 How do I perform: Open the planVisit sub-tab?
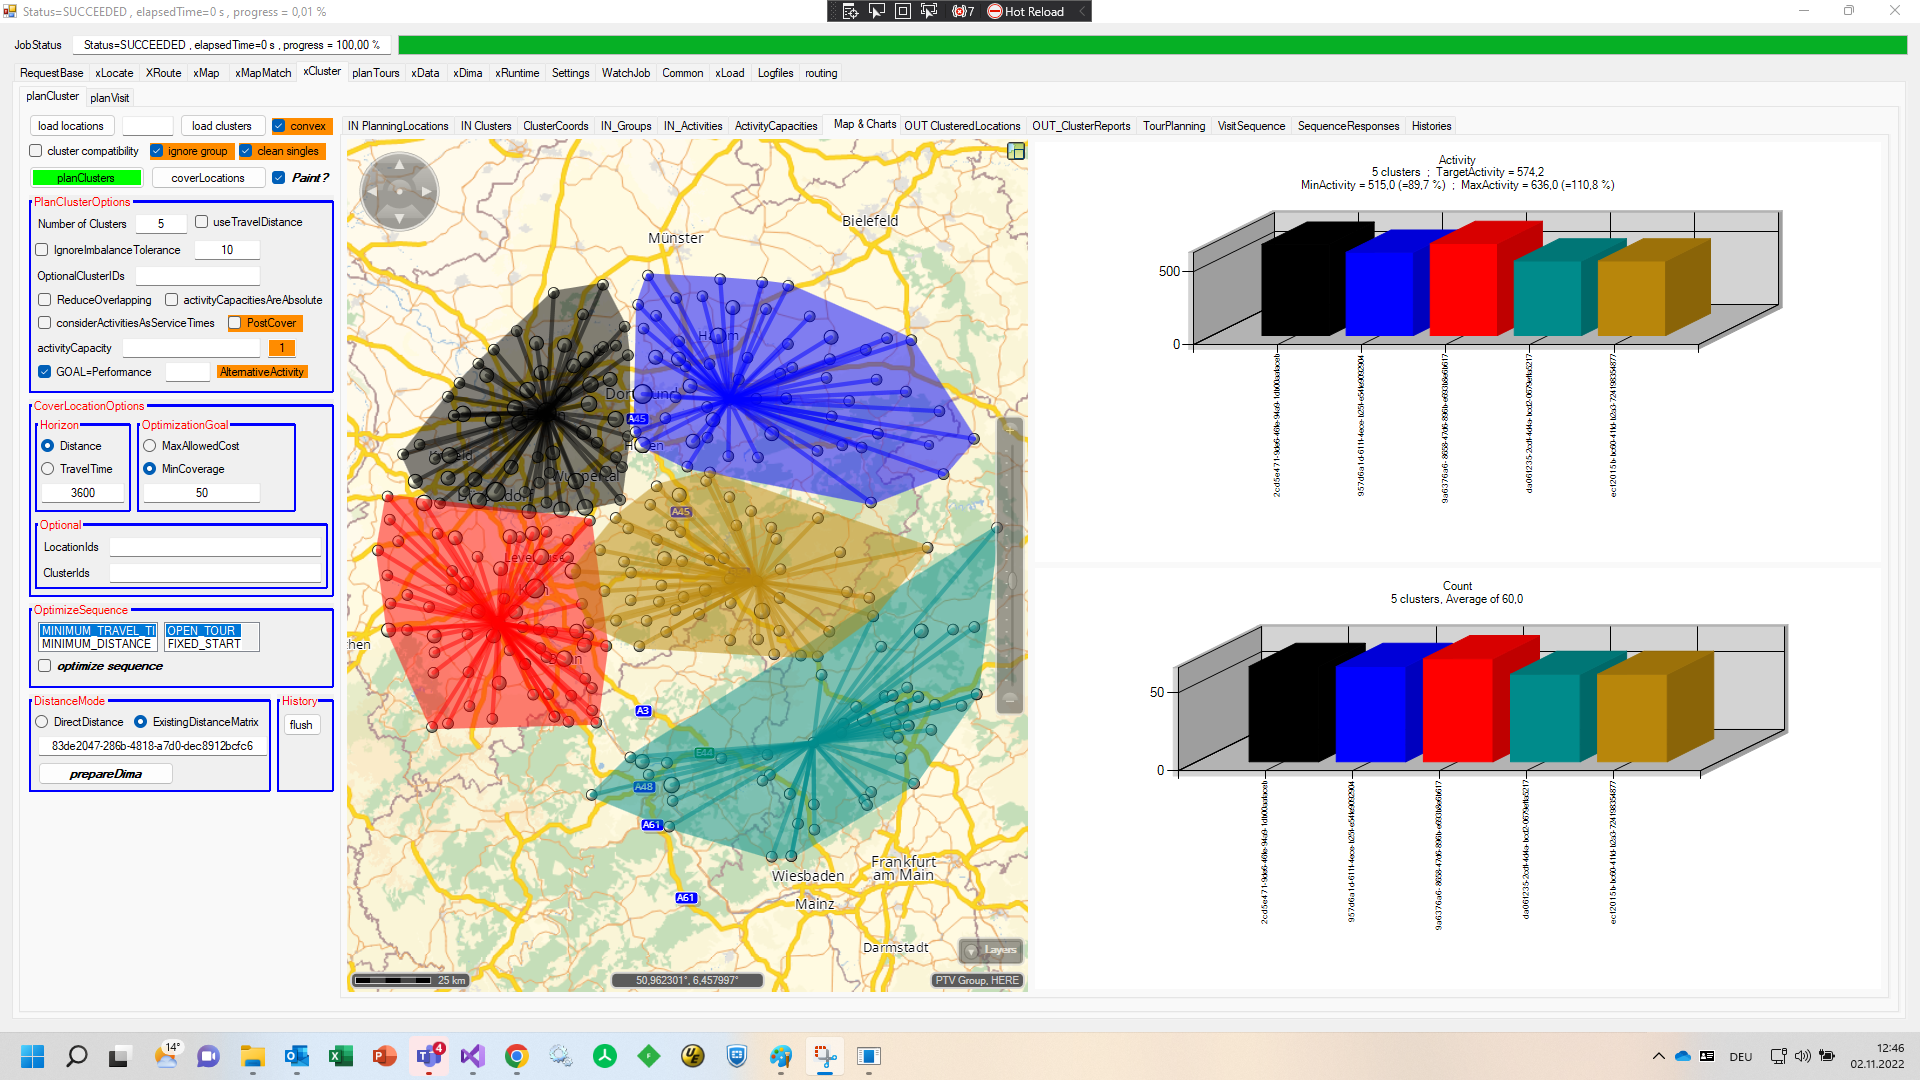(x=109, y=98)
